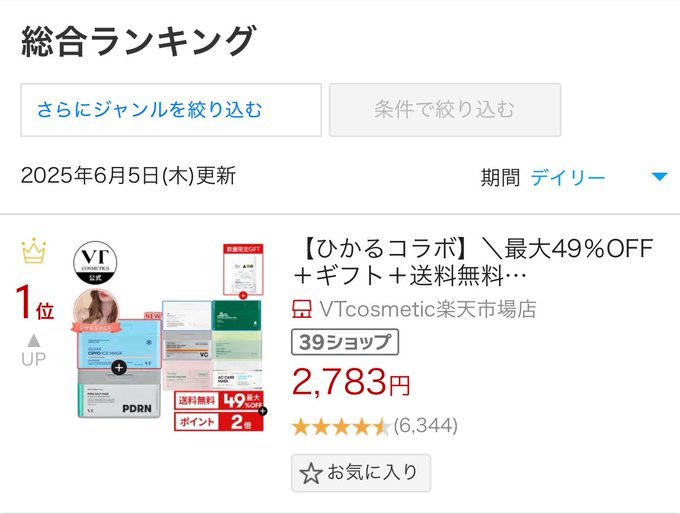Viewport: 680px width, 514px height.
Task: Click the 数量限定GIFT item image
Action: point(243,270)
